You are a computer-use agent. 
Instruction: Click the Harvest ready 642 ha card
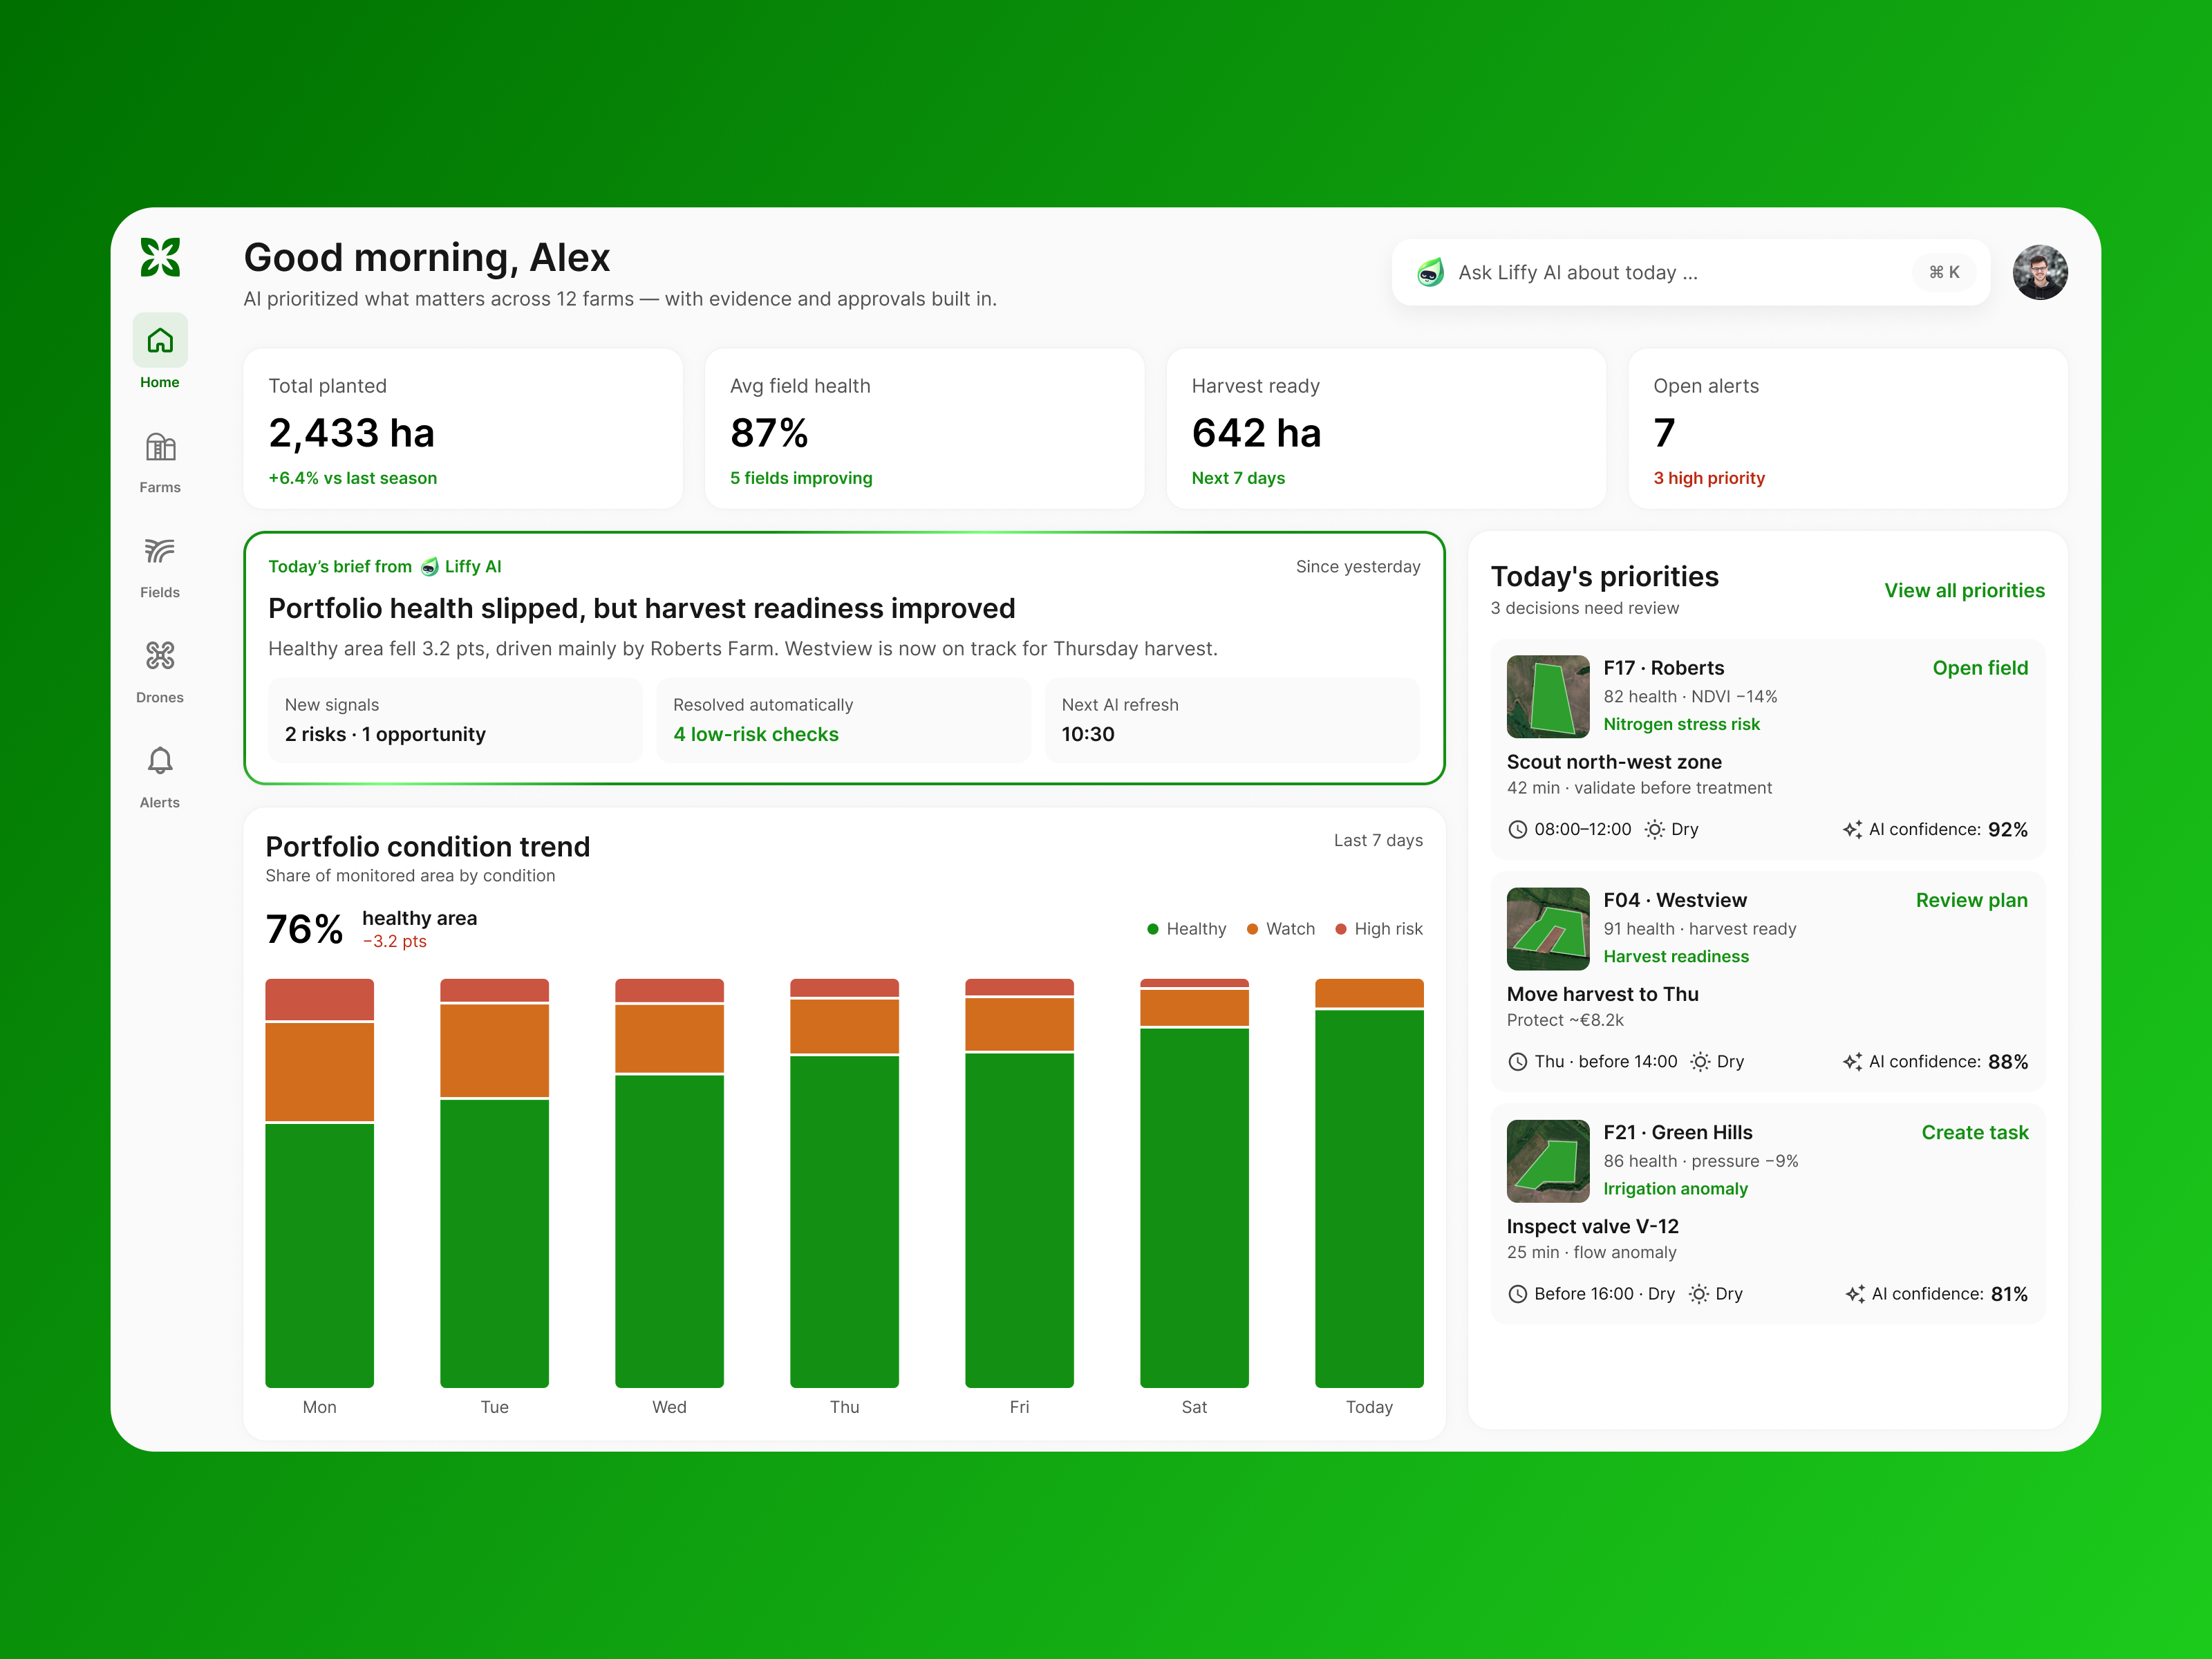coord(1386,429)
